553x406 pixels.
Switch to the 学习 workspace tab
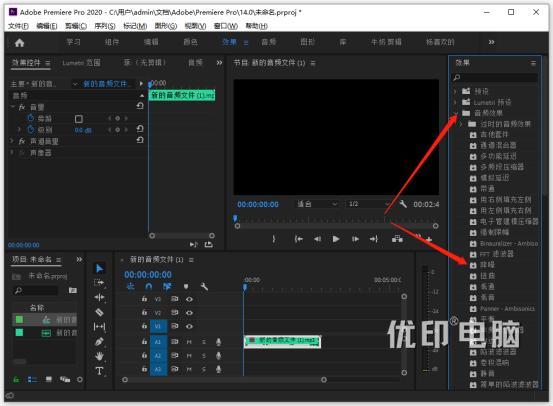tap(73, 42)
